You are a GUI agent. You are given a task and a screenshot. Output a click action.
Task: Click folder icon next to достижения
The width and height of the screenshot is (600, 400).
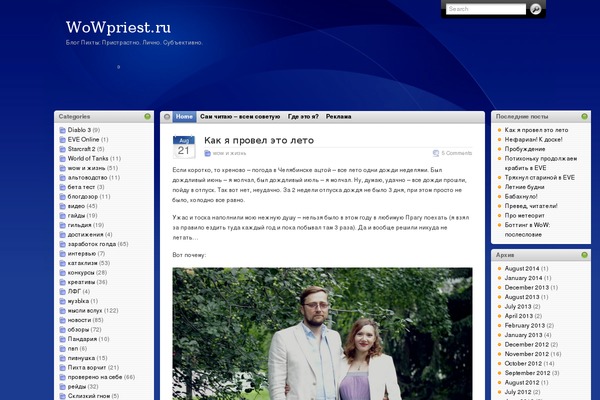(x=63, y=235)
